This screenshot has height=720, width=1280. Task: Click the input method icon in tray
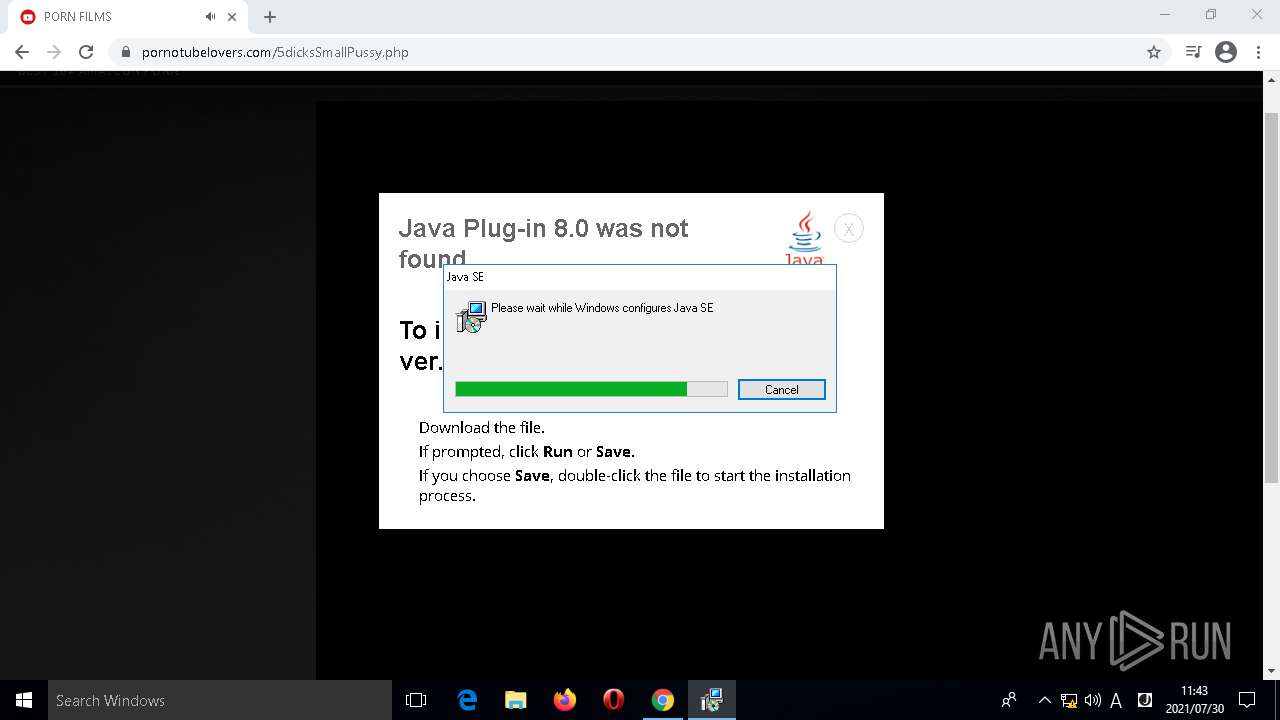coord(1145,700)
